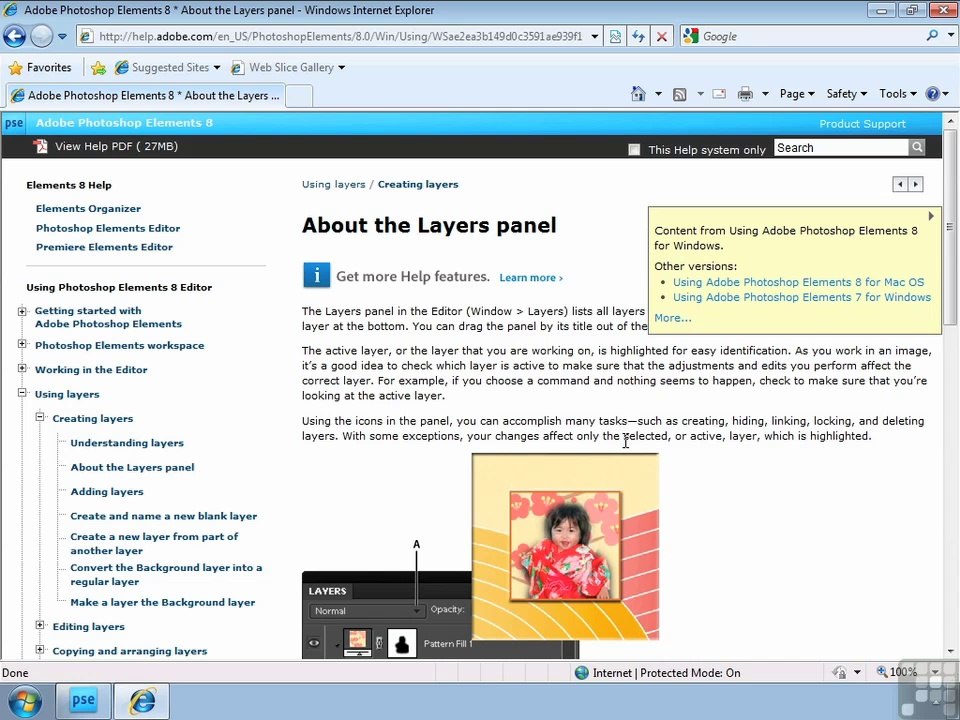Open Using Adobe Photoshop Elements 8 for Mac OS
Image resolution: width=960 pixels, height=720 pixels.
coord(798,282)
